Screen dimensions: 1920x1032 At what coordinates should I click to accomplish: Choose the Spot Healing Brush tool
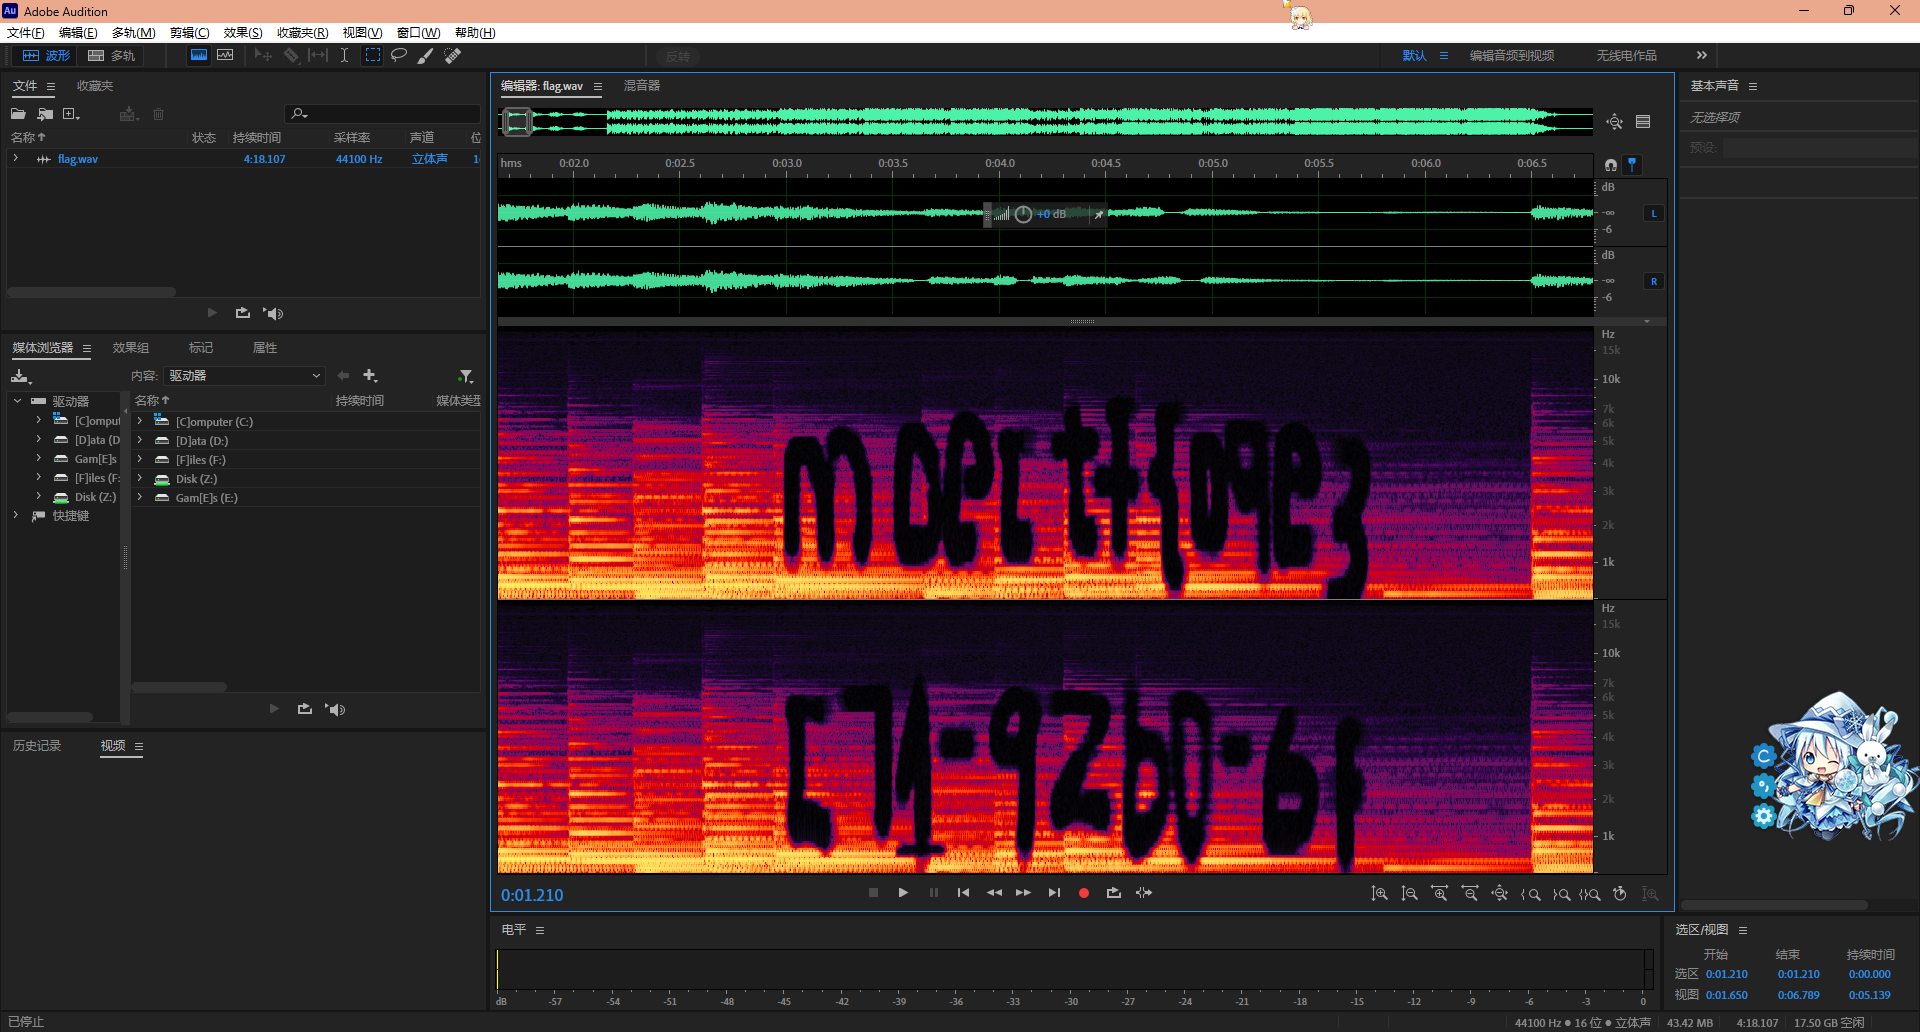click(453, 55)
